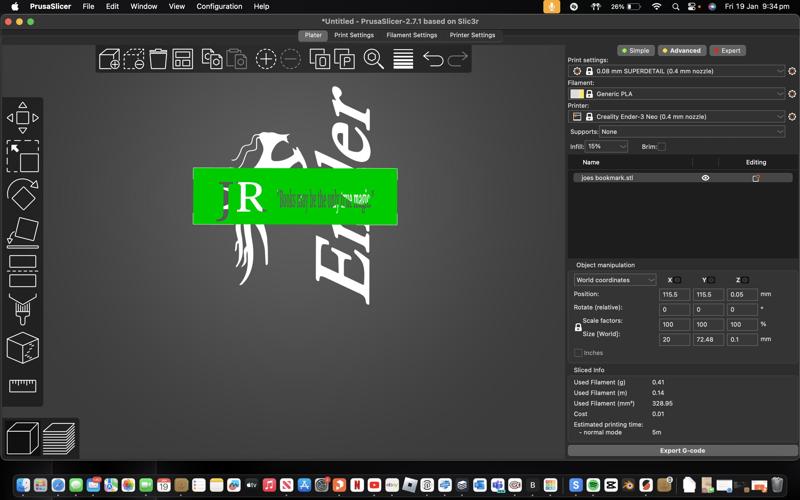
Task: Toggle the scale factors lock icon
Action: (x=578, y=327)
